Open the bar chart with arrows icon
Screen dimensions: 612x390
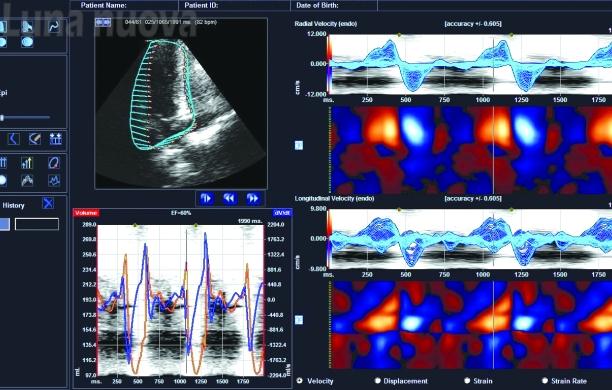click(x=27, y=162)
